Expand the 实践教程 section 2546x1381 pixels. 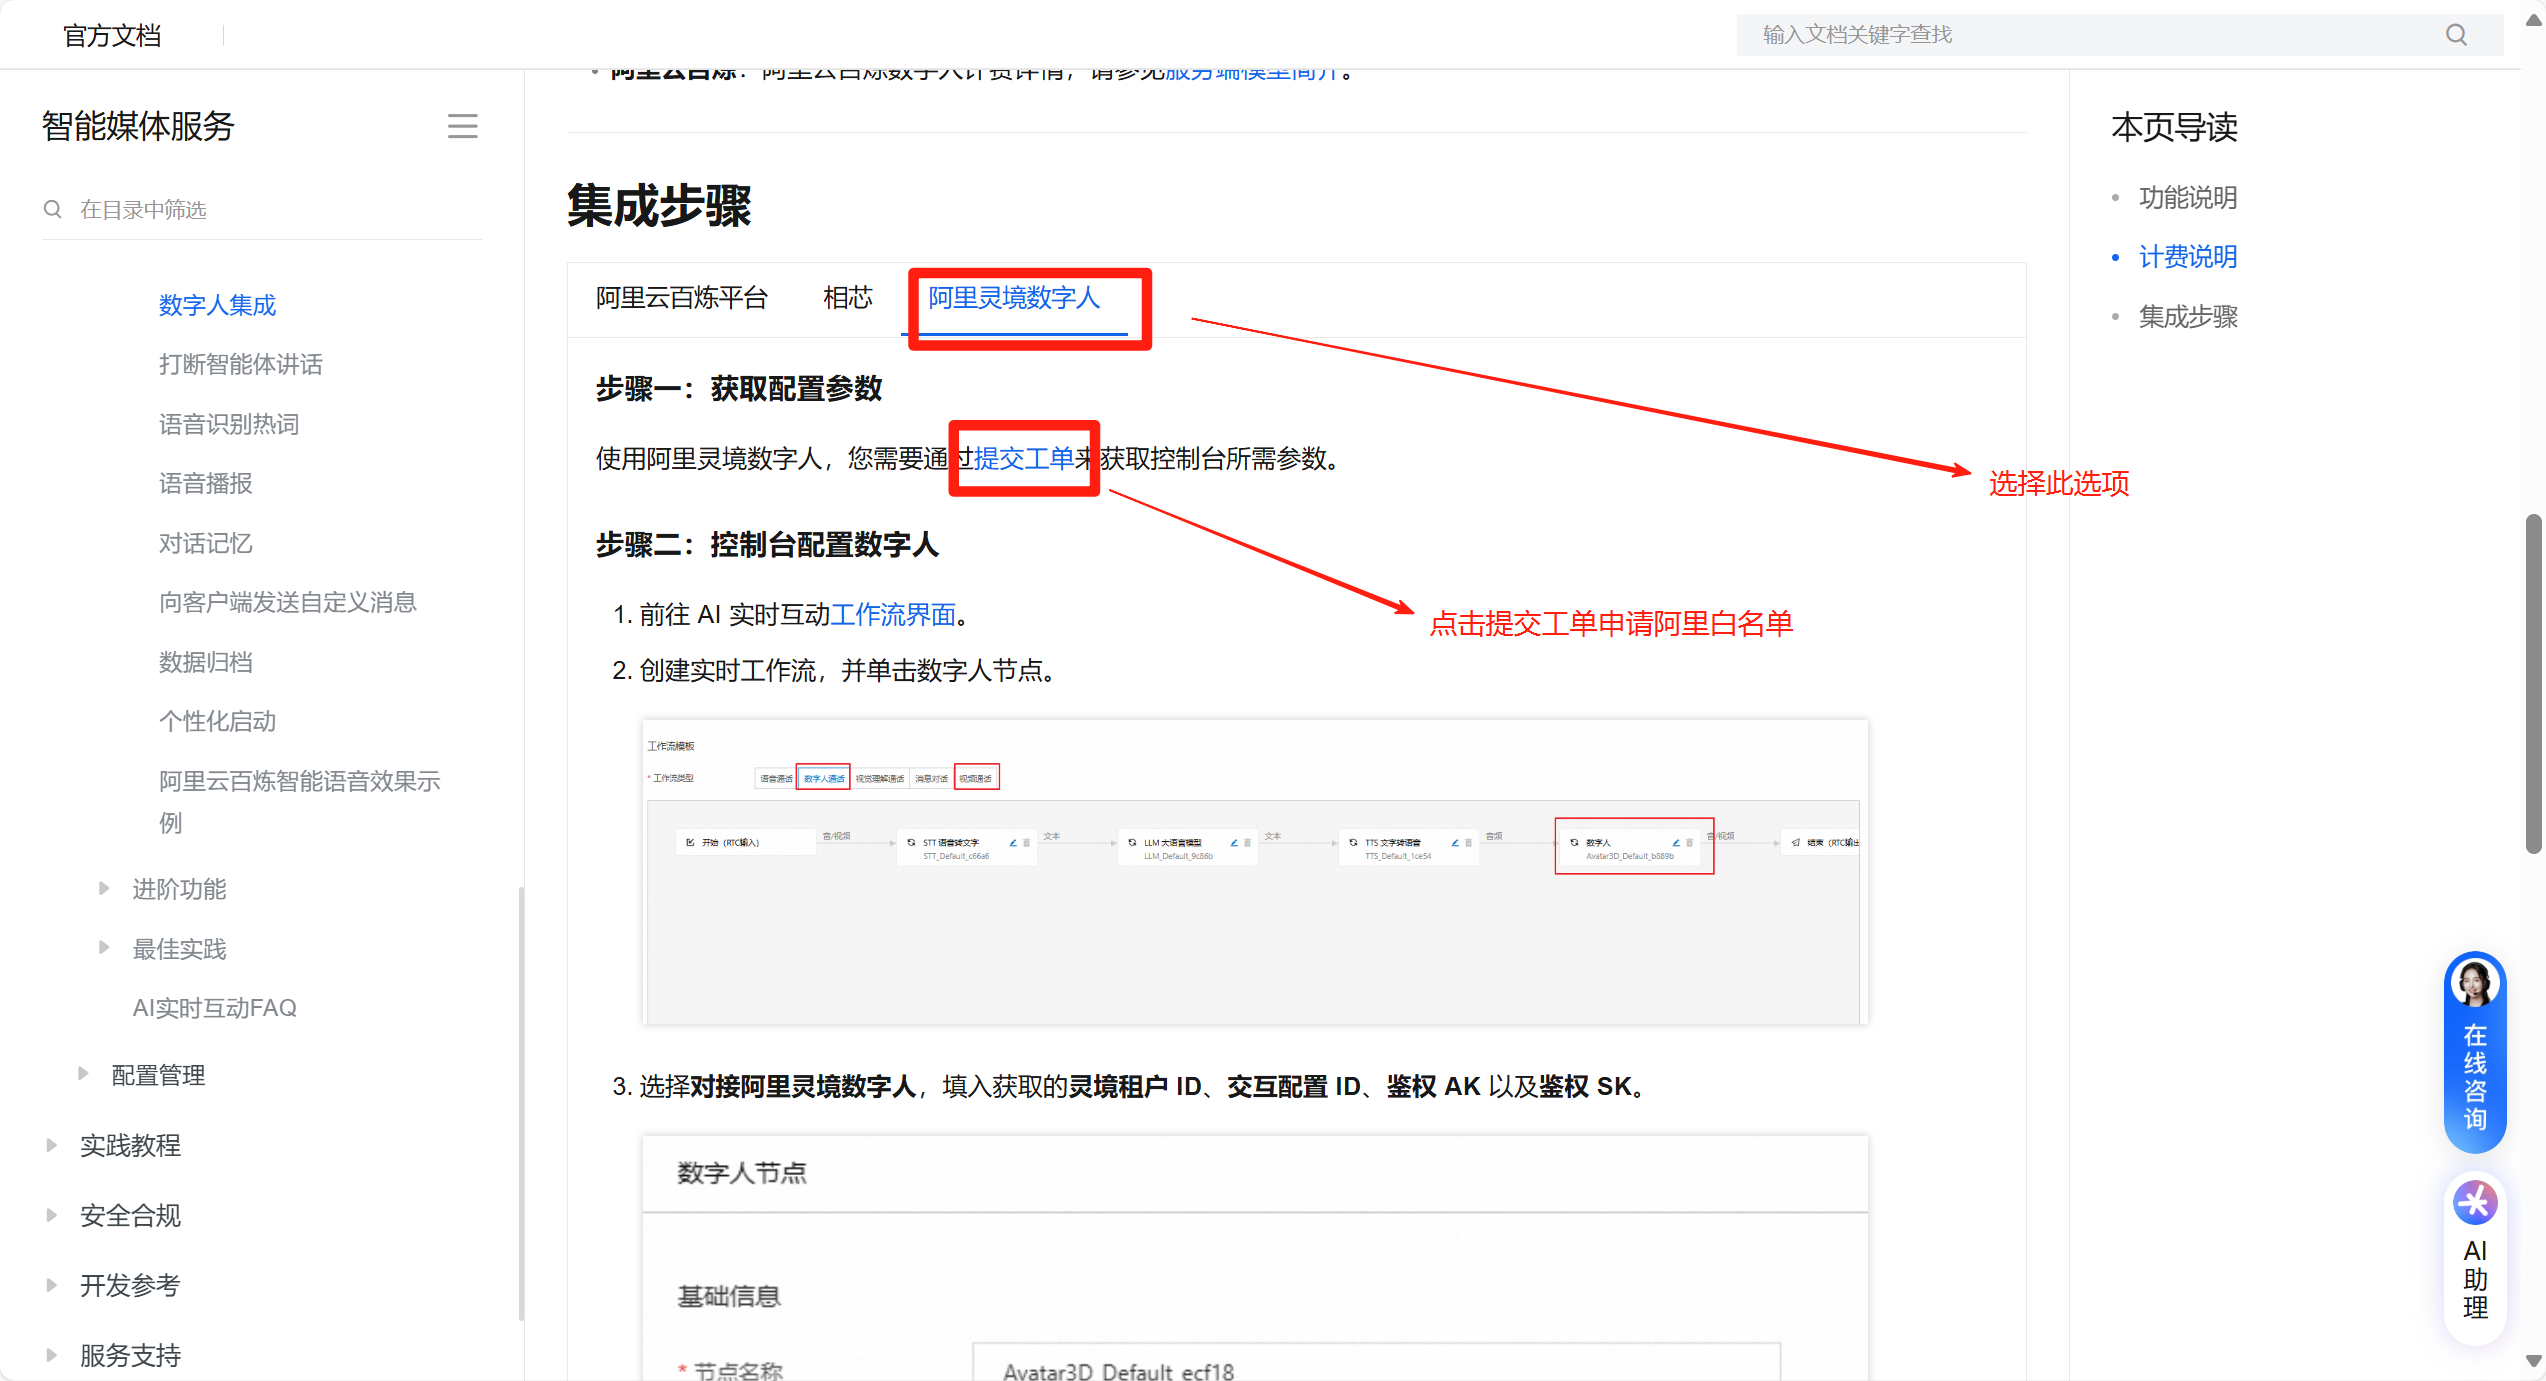click(51, 1144)
